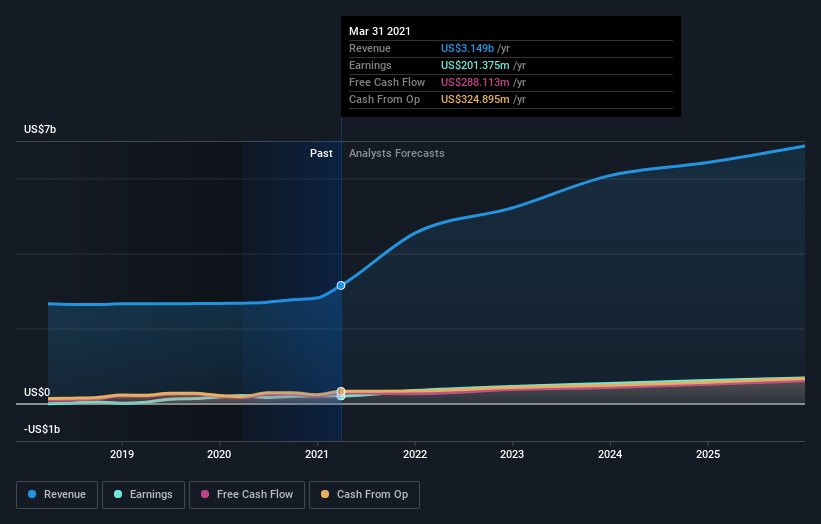Click the Free Cash Flow label in the tooltip

387,82
